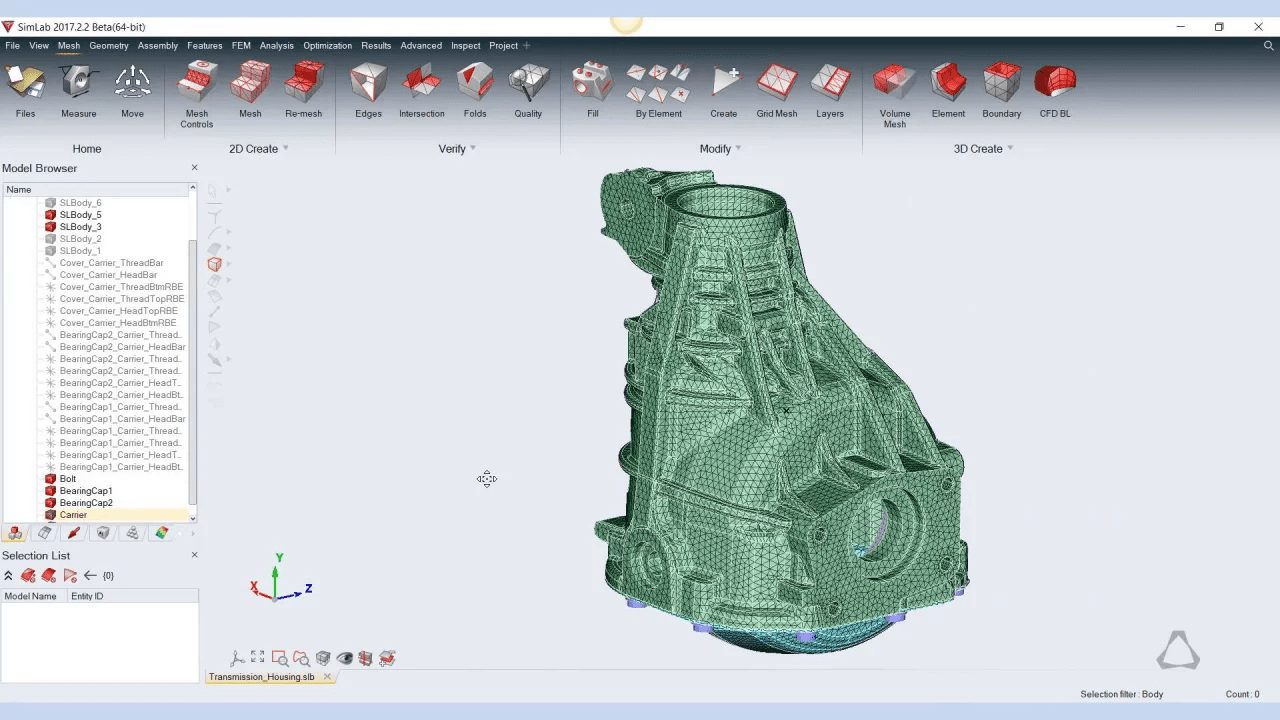1280x720 pixels.
Task: Click the Intersection verify icon
Action: 421,92
